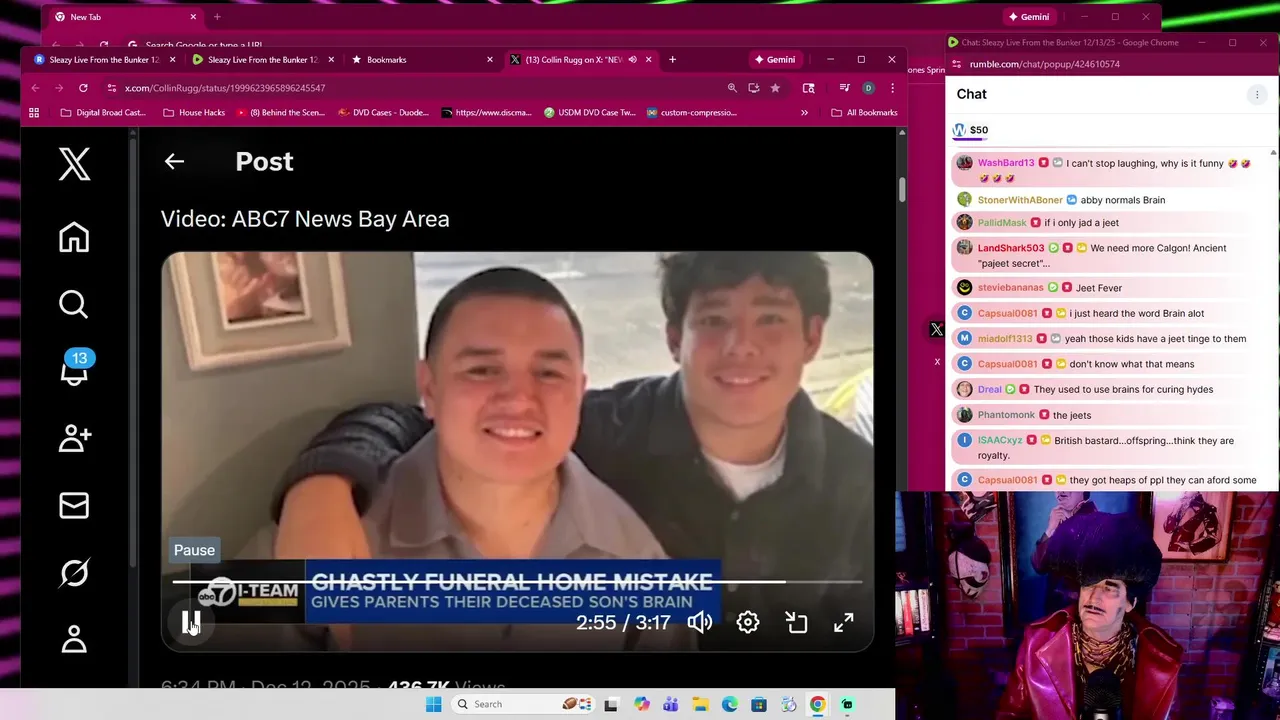Click steviebananas username in chat
This screenshot has width=1280, height=720.
(1010, 288)
